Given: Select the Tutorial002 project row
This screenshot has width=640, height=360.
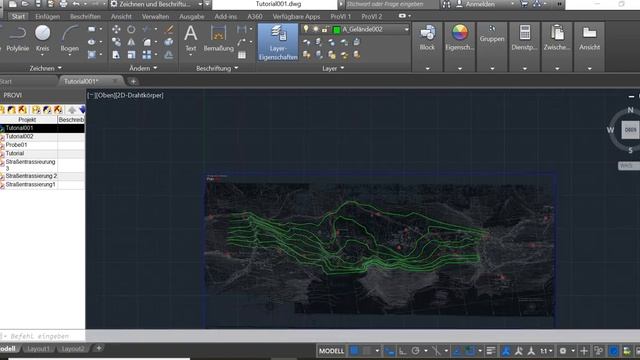Looking at the screenshot, I should [x=42, y=136].
